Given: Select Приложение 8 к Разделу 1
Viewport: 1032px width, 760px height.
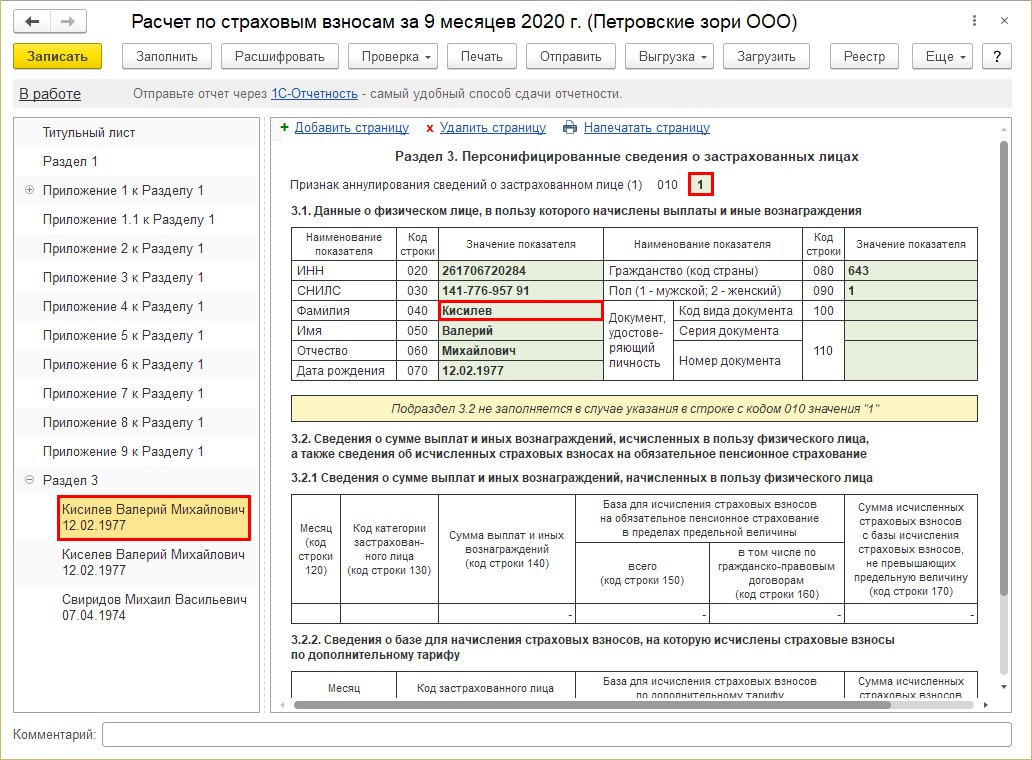Looking at the screenshot, I should pyautogui.click(x=123, y=422).
